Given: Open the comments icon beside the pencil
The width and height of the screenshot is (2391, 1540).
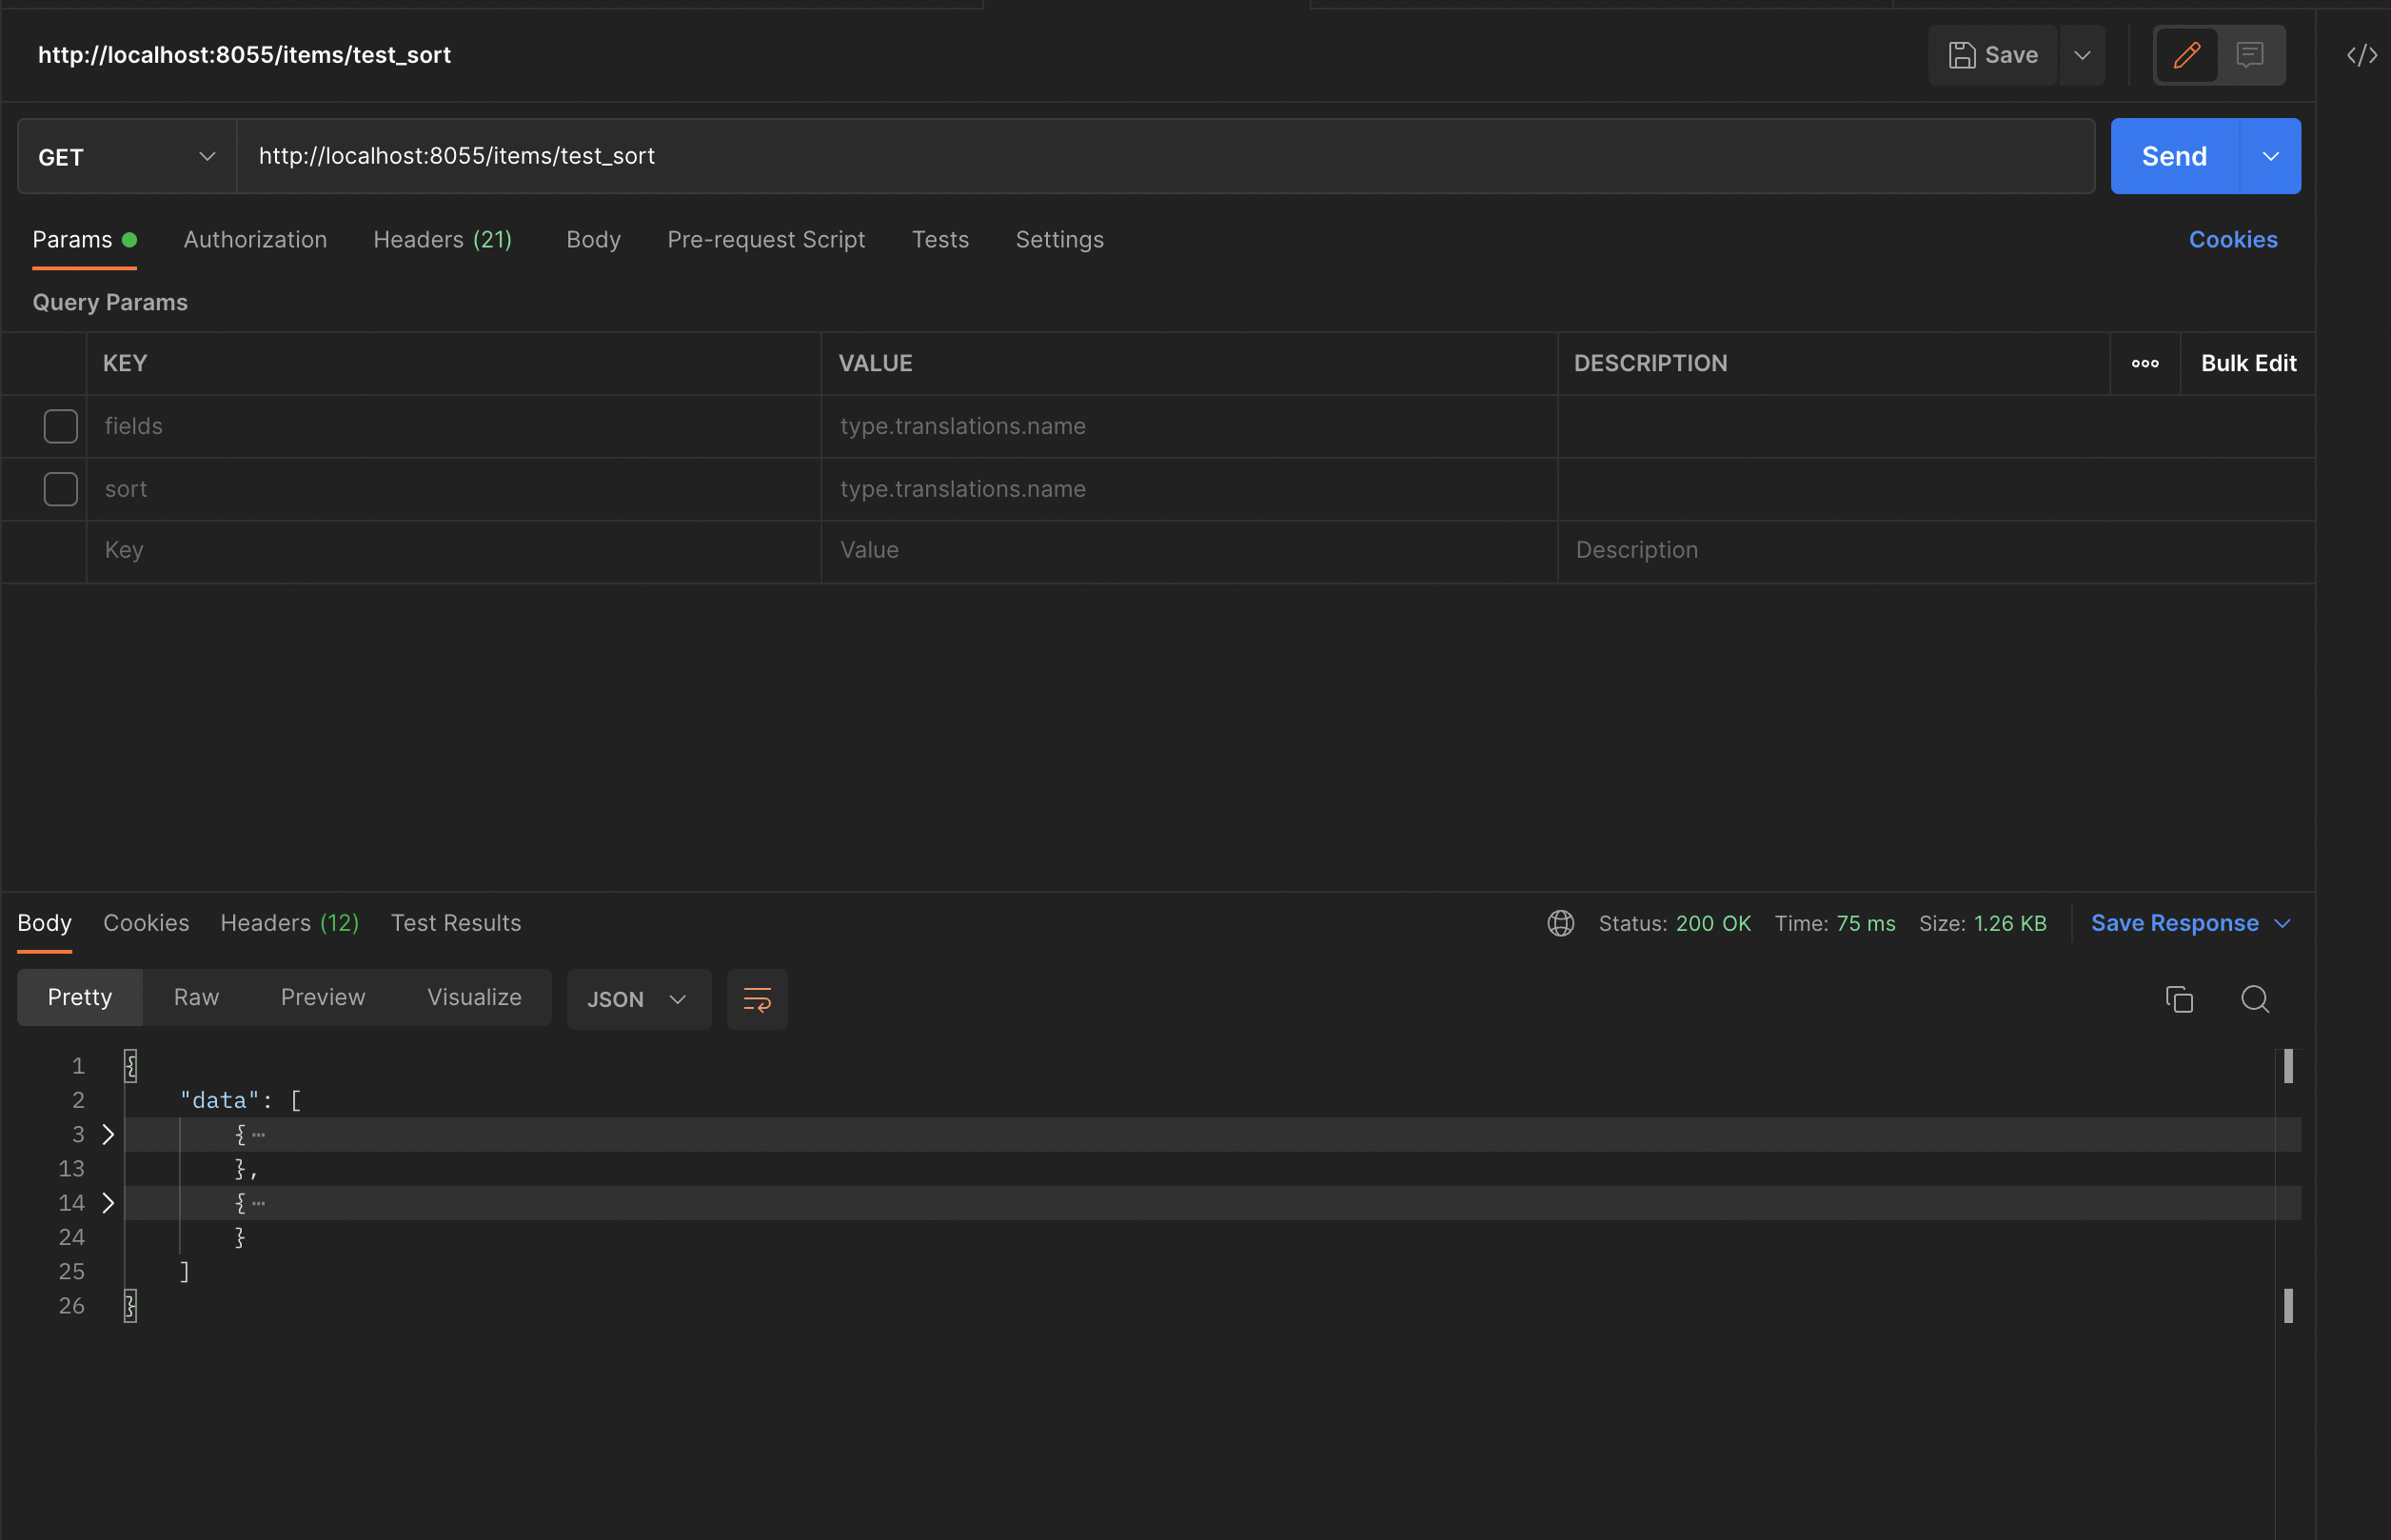Looking at the screenshot, I should point(2250,55).
